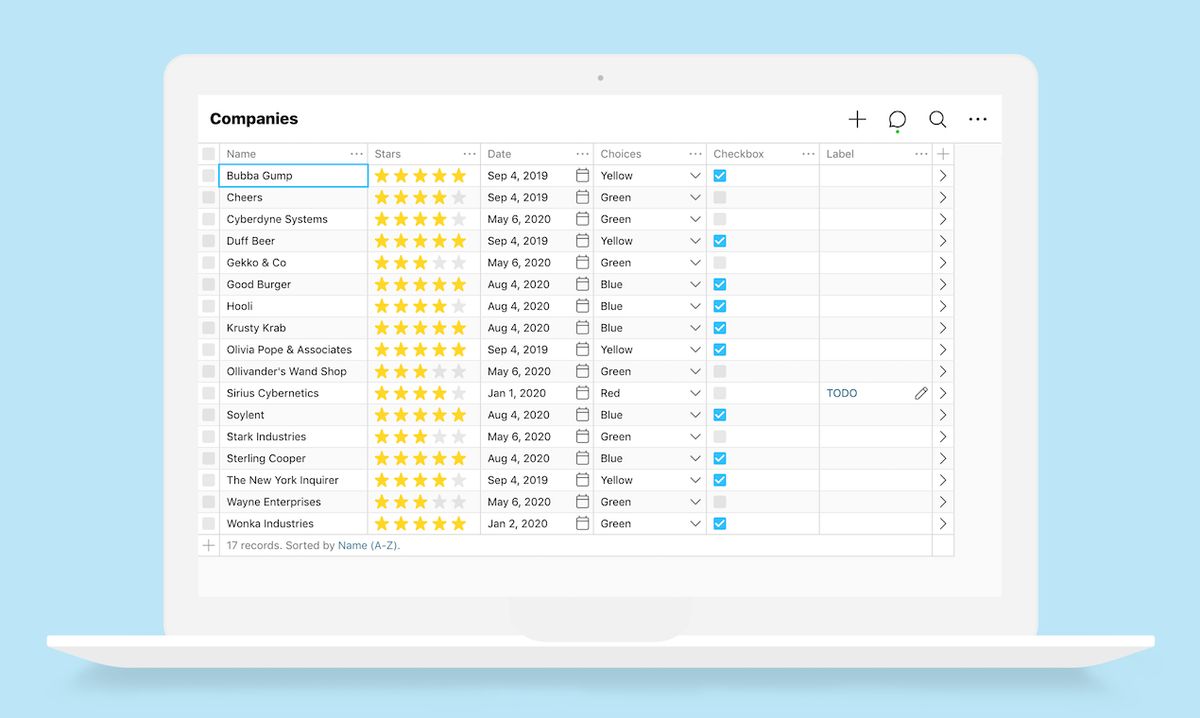The image size is (1200, 718).
Task: Open the Yellow choice dropdown for Duff Beer
Action: point(695,240)
